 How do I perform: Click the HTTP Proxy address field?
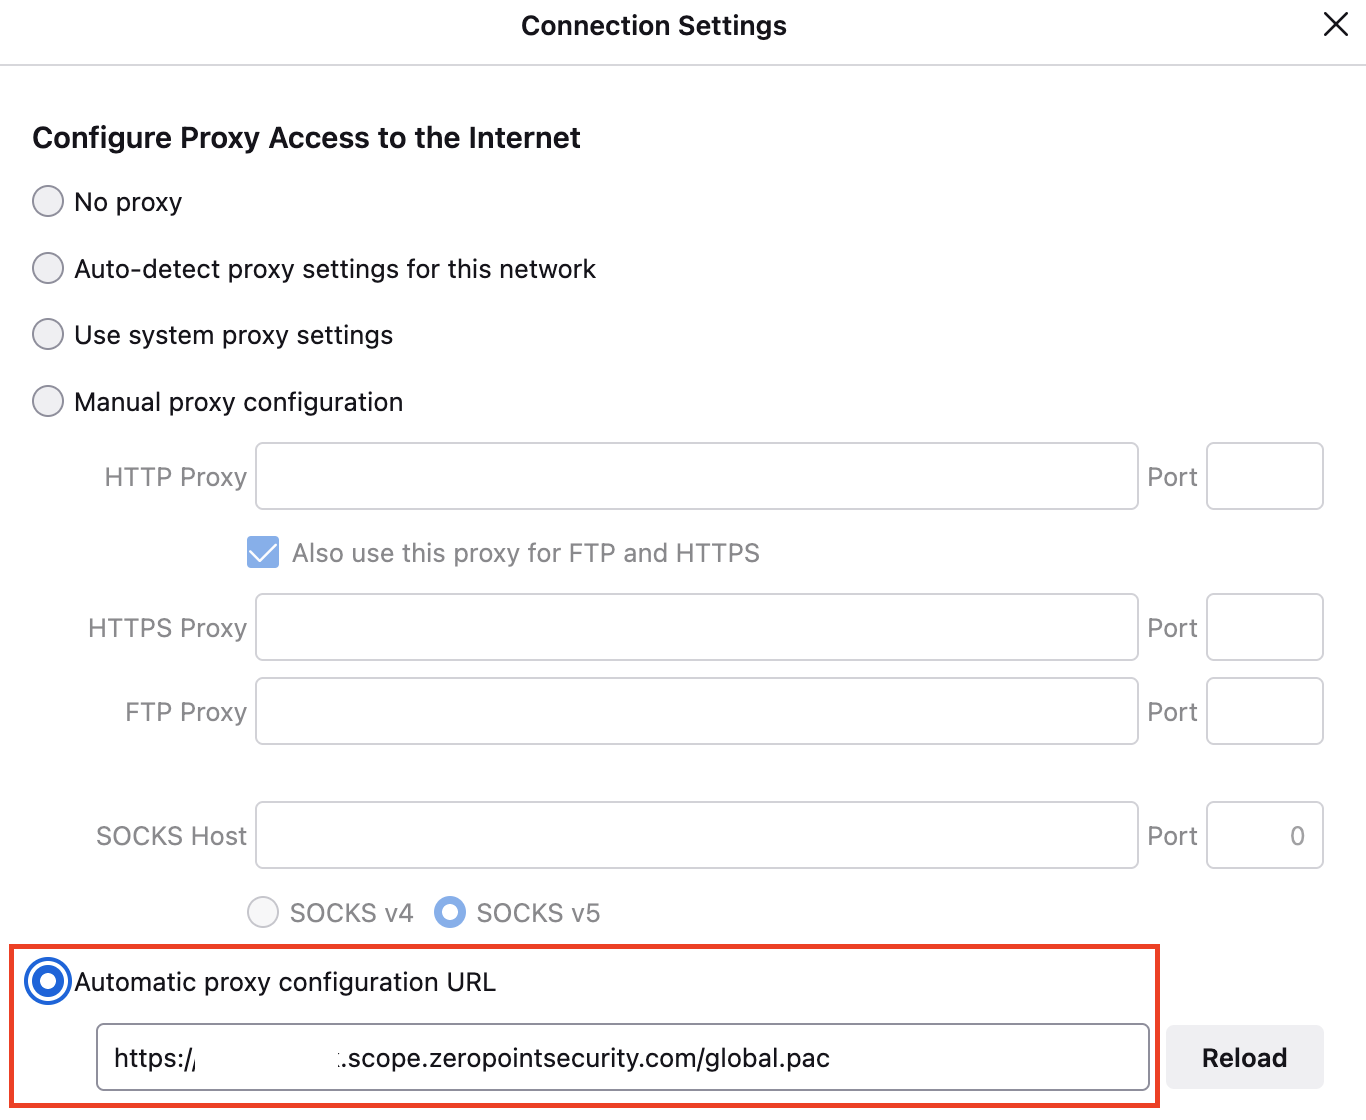click(696, 476)
